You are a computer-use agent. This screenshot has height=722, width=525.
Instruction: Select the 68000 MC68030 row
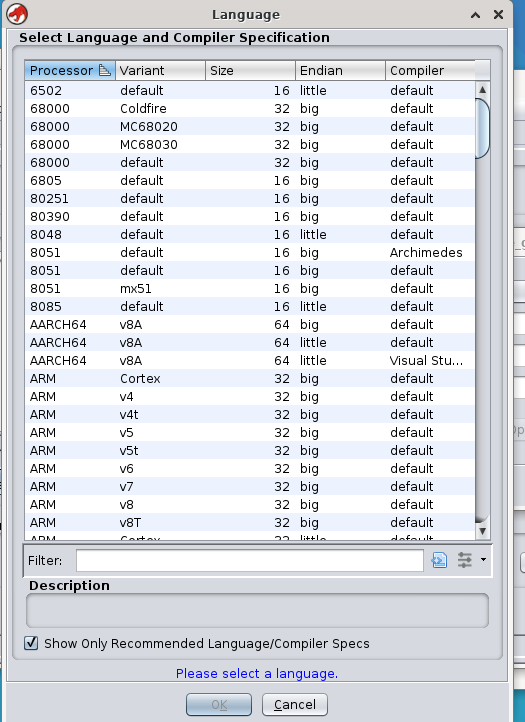click(x=250, y=144)
